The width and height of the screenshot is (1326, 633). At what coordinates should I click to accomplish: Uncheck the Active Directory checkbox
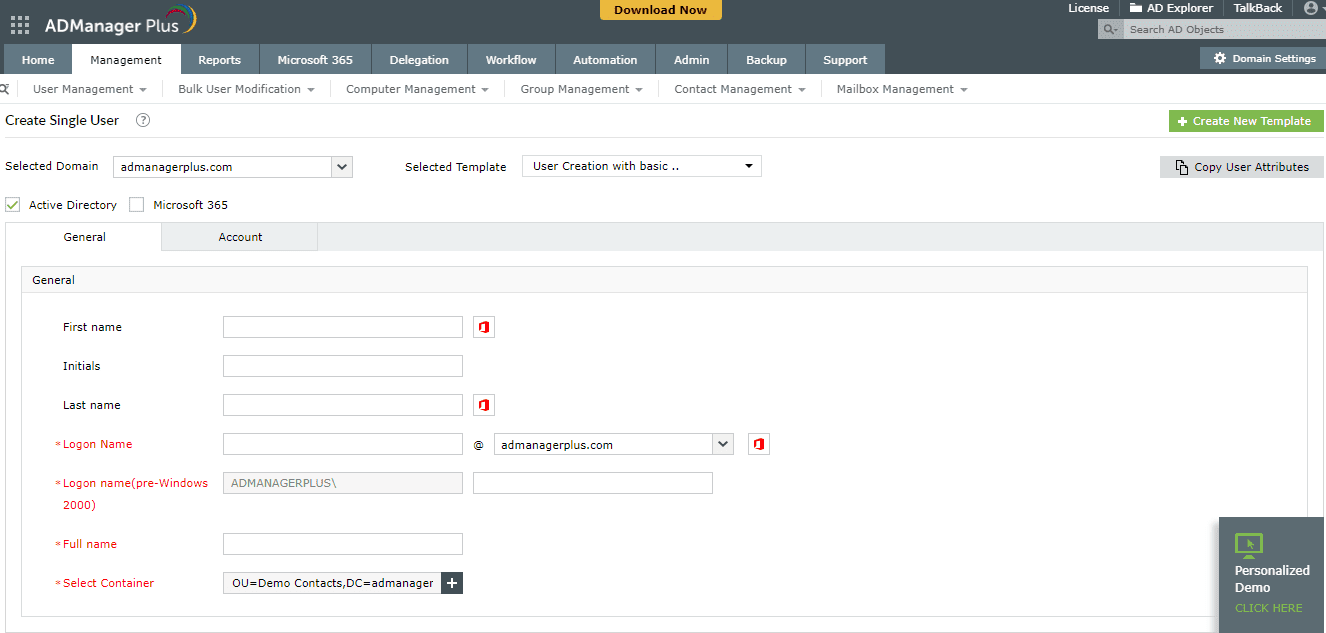pyautogui.click(x=13, y=205)
